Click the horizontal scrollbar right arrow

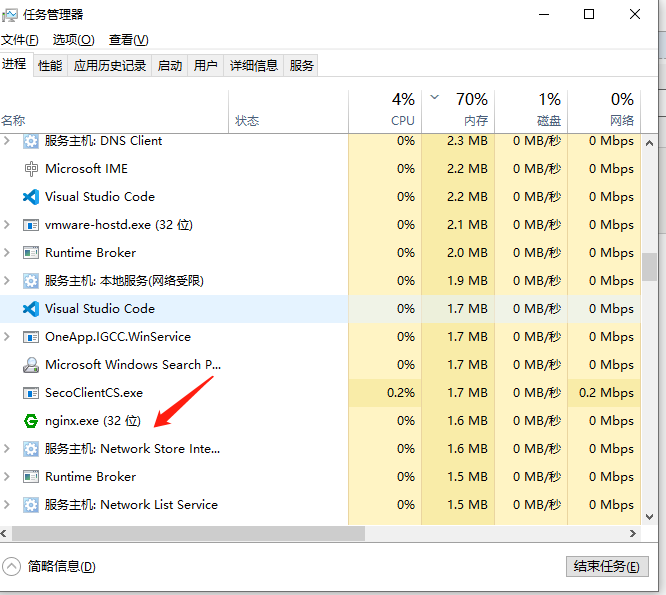[x=633, y=533]
